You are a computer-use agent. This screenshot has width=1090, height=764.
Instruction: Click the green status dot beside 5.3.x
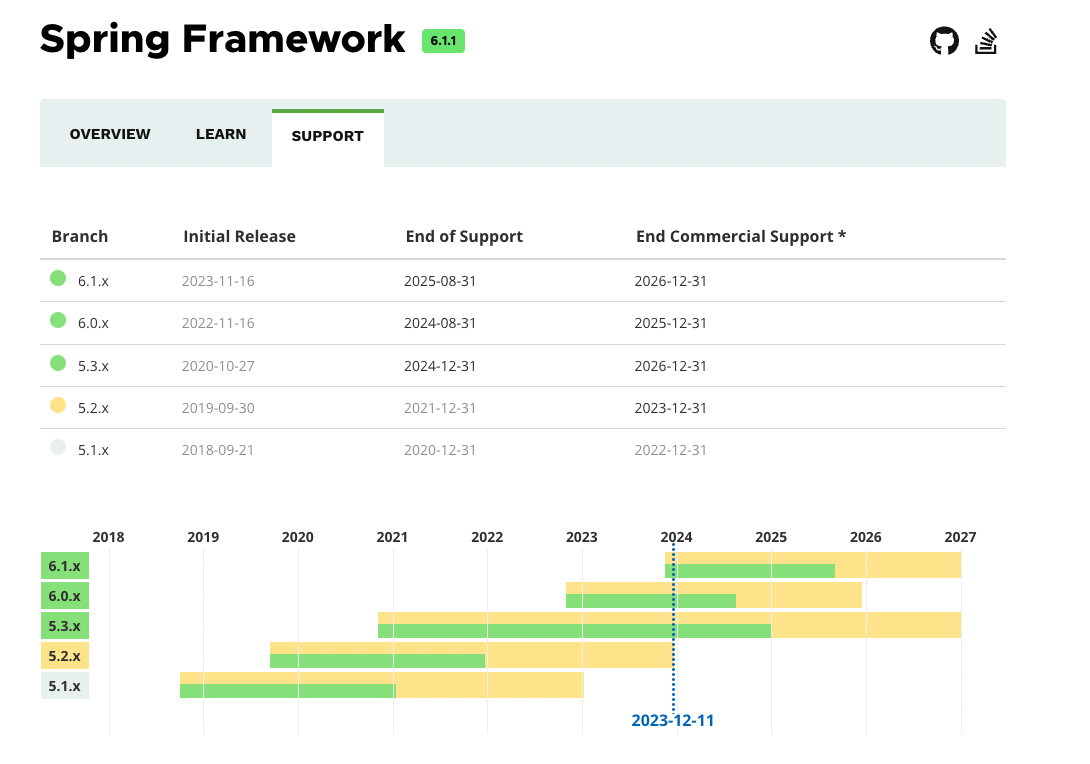57,363
